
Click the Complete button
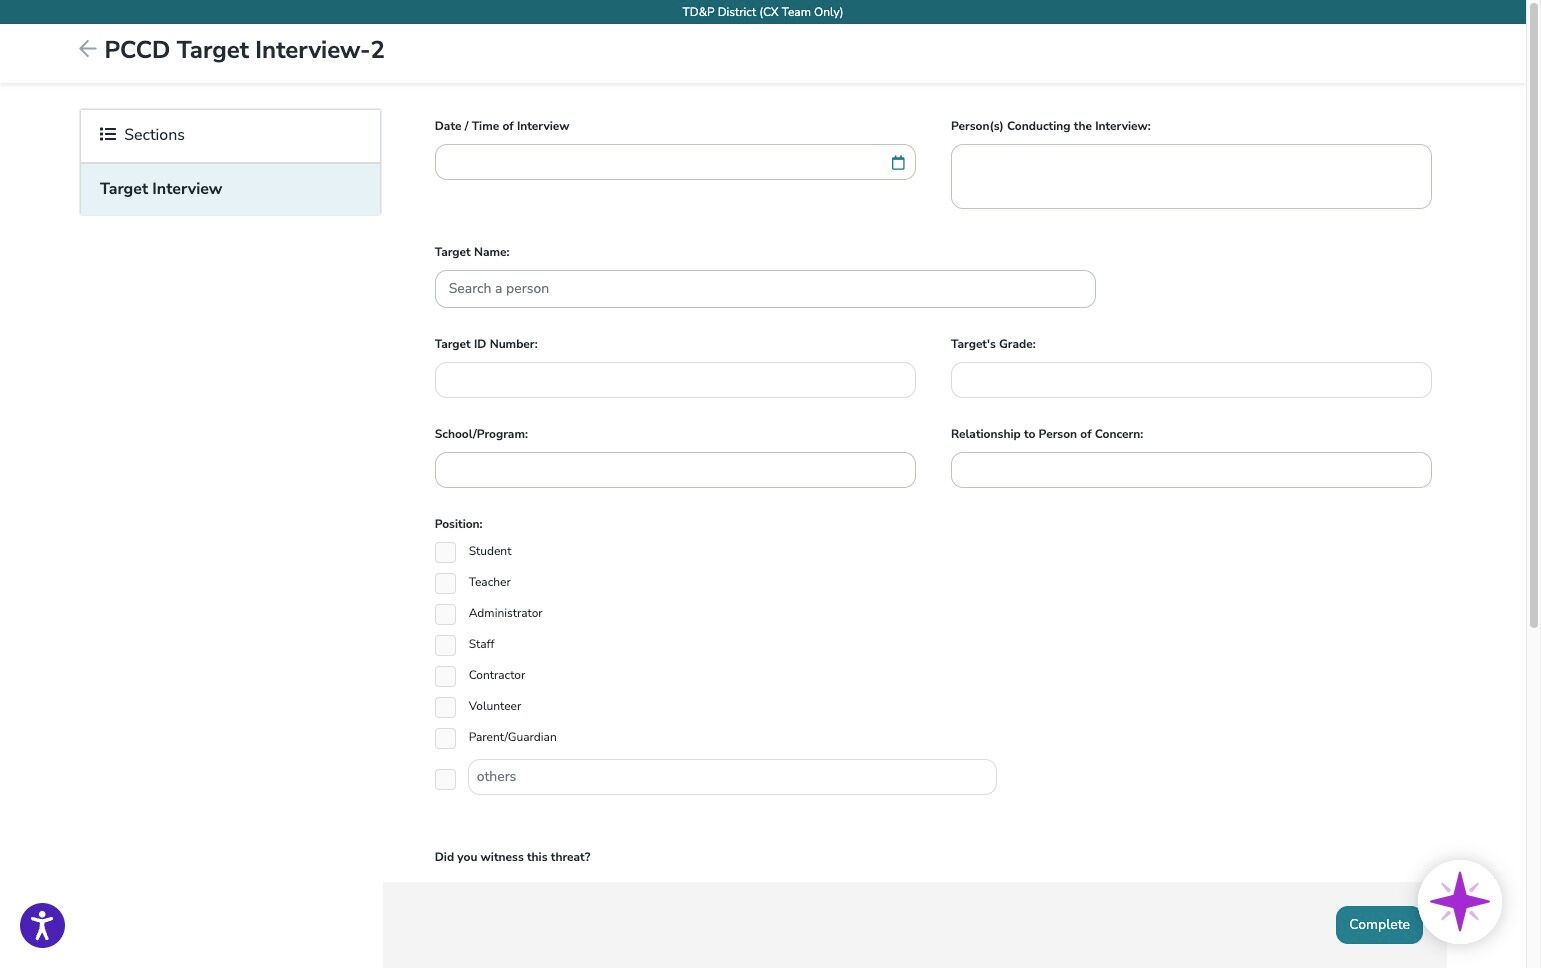pos(1379,925)
